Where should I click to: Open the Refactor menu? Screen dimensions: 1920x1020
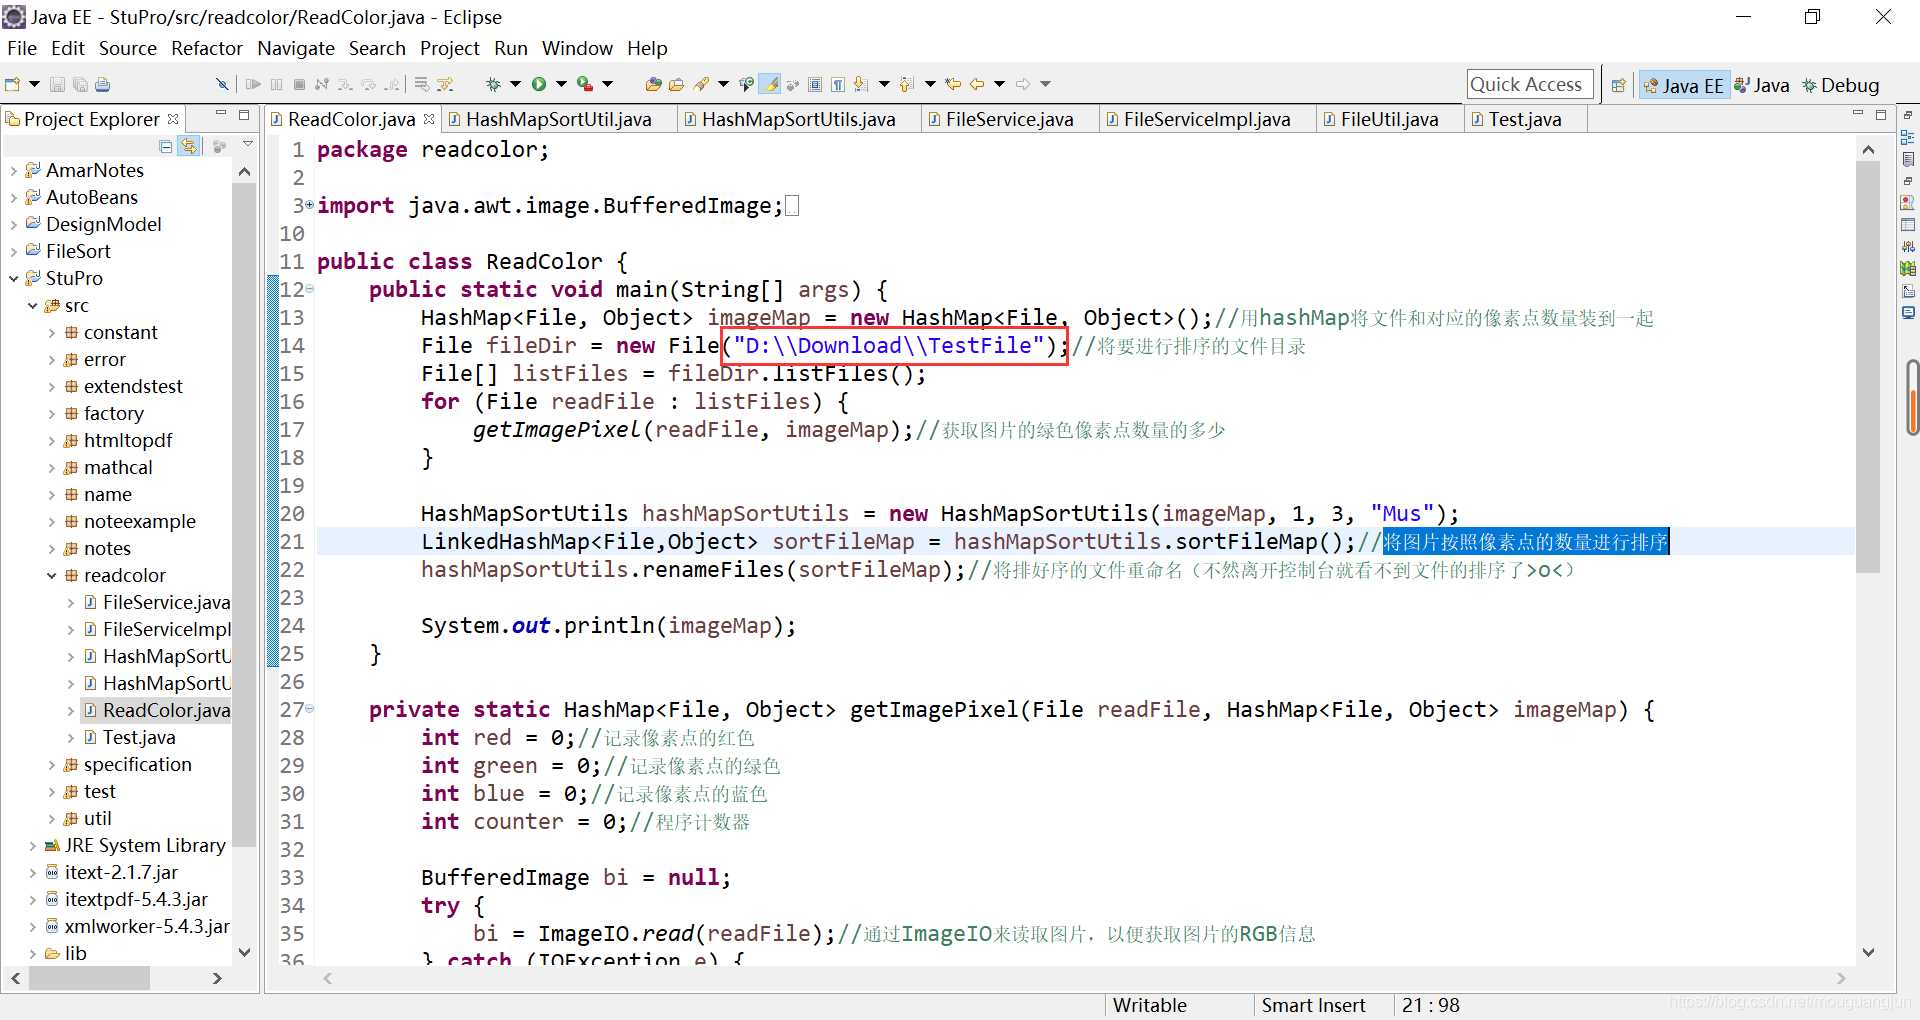click(206, 48)
